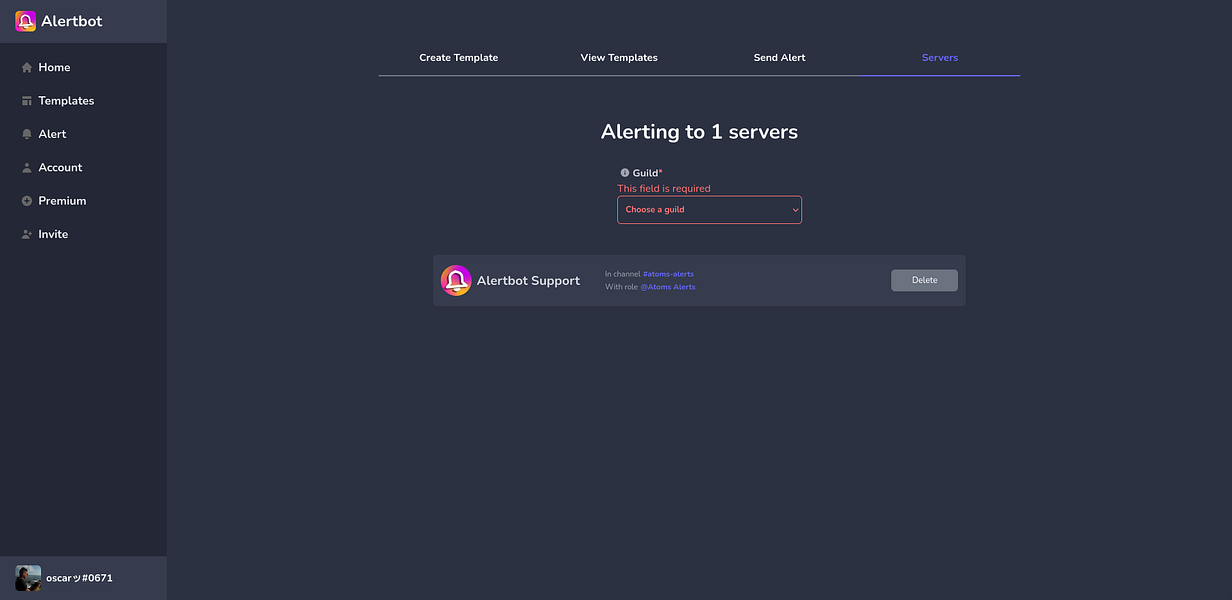
Task: Open Premium using the plus-circle icon
Action: [26, 200]
